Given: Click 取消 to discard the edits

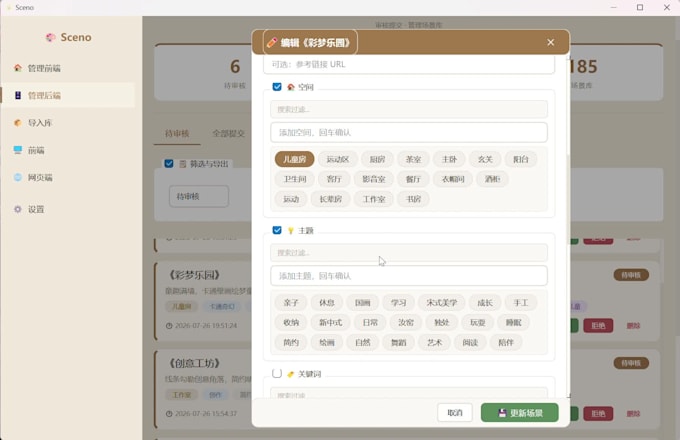Looking at the screenshot, I should point(455,413).
